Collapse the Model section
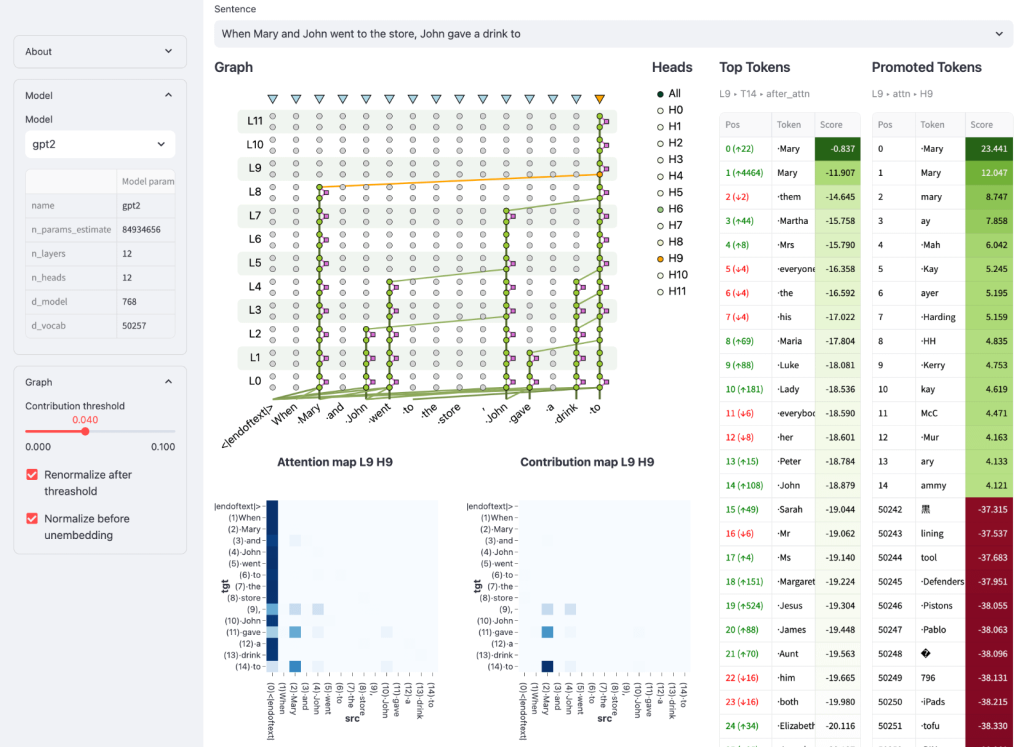The height and width of the screenshot is (747, 1024). (x=100, y=95)
